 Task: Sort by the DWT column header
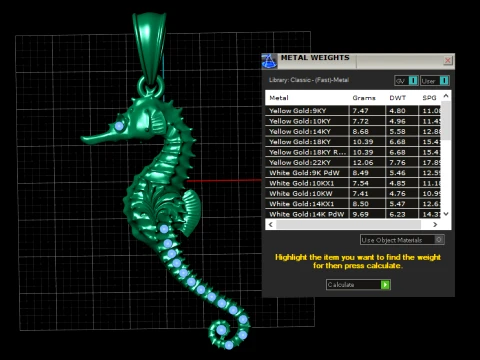coord(398,98)
